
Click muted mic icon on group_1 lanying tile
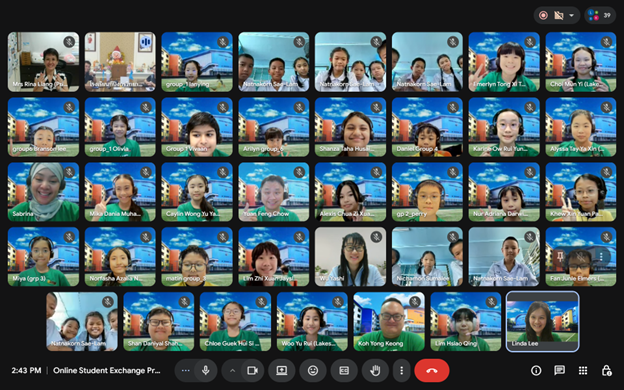click(222, 42)
